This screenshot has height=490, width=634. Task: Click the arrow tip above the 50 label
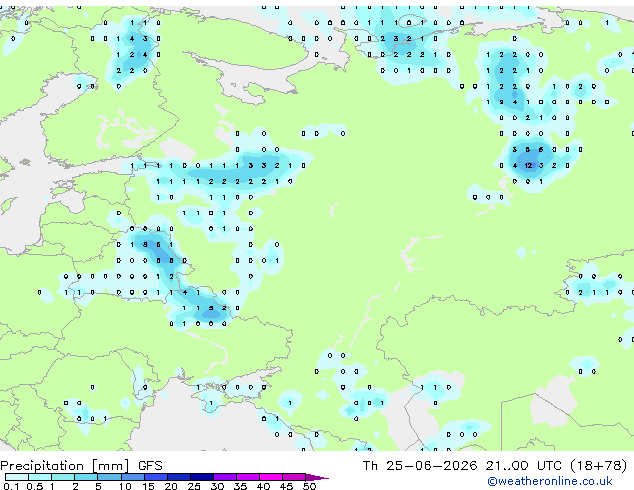click(317, 477)
